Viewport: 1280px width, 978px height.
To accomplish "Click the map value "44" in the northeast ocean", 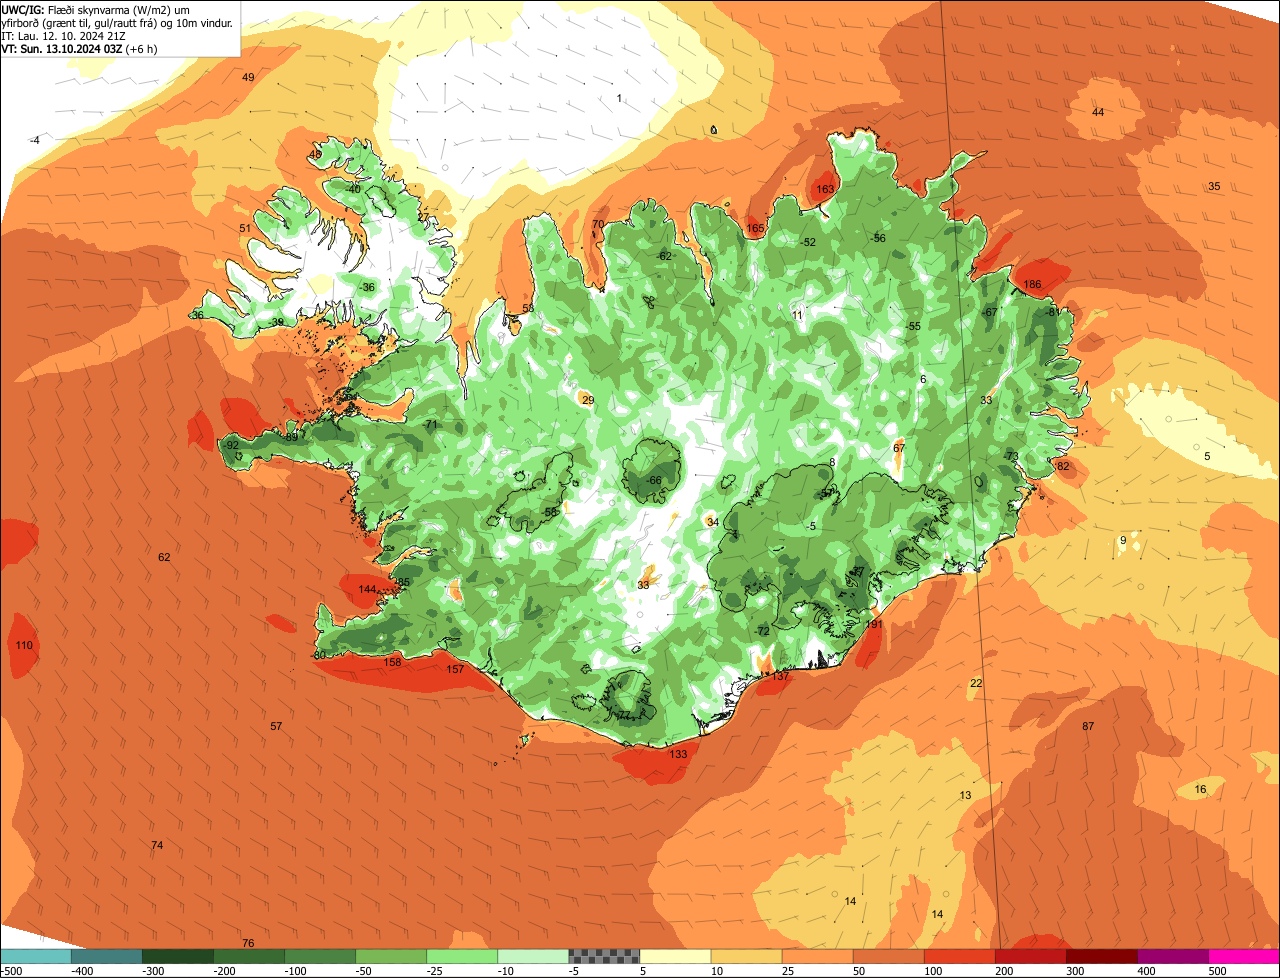I will click(x=1098, y=112).
